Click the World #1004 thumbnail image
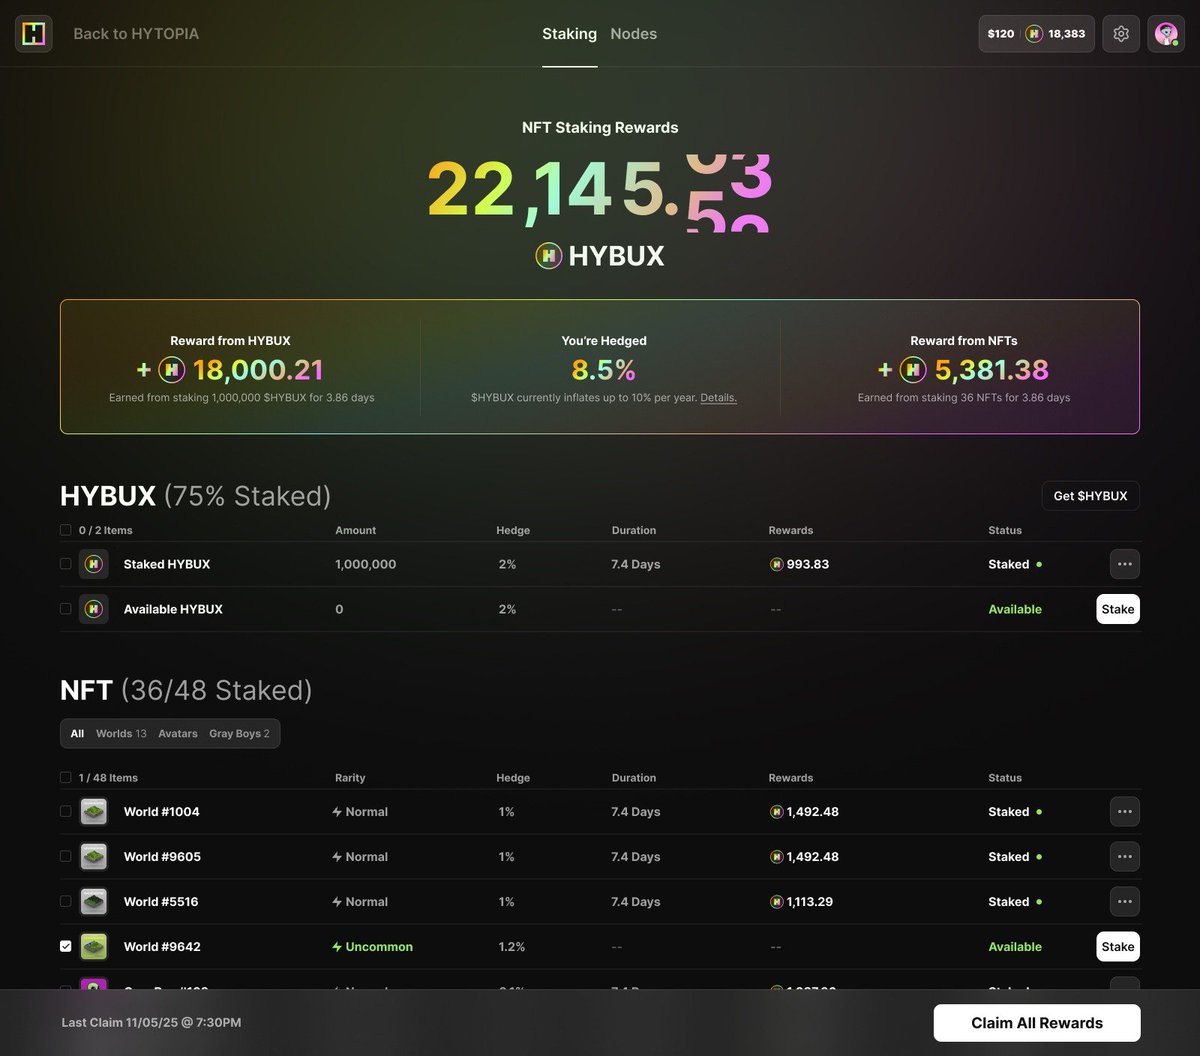Screen dimensions: 1200x1056 click(94, 811)
